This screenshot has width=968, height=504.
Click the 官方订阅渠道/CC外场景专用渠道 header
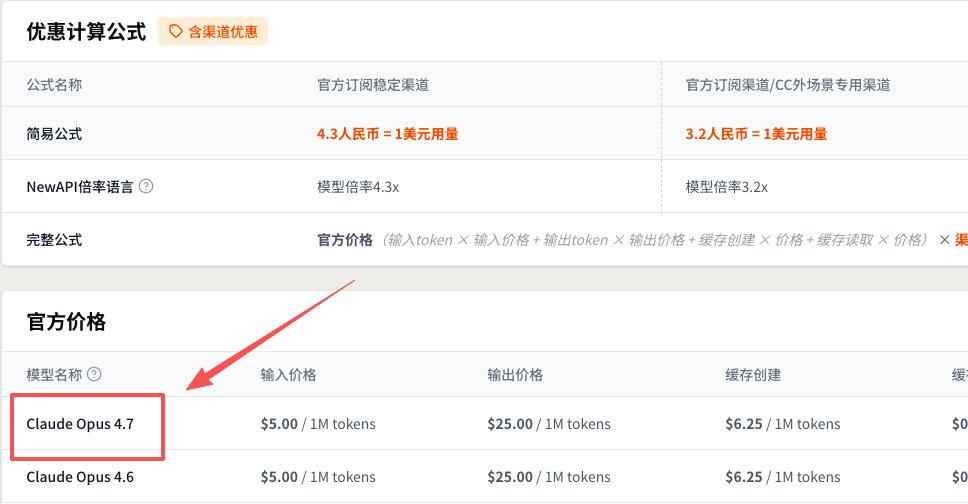click(788, 85)
